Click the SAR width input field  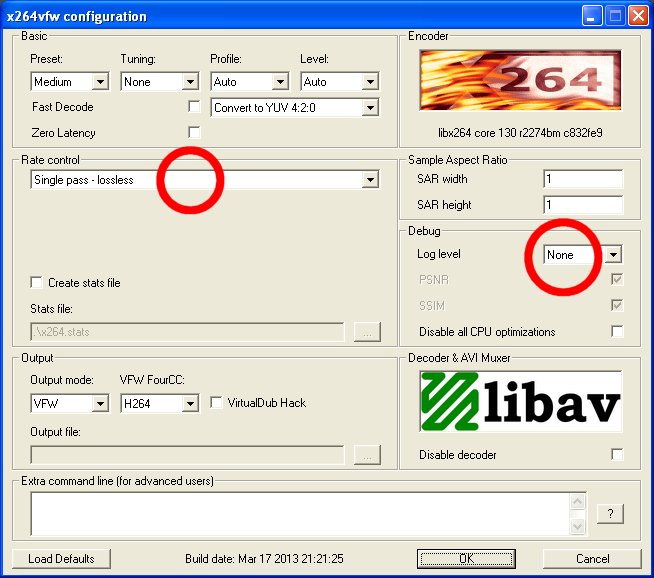[x=583, y=179]
